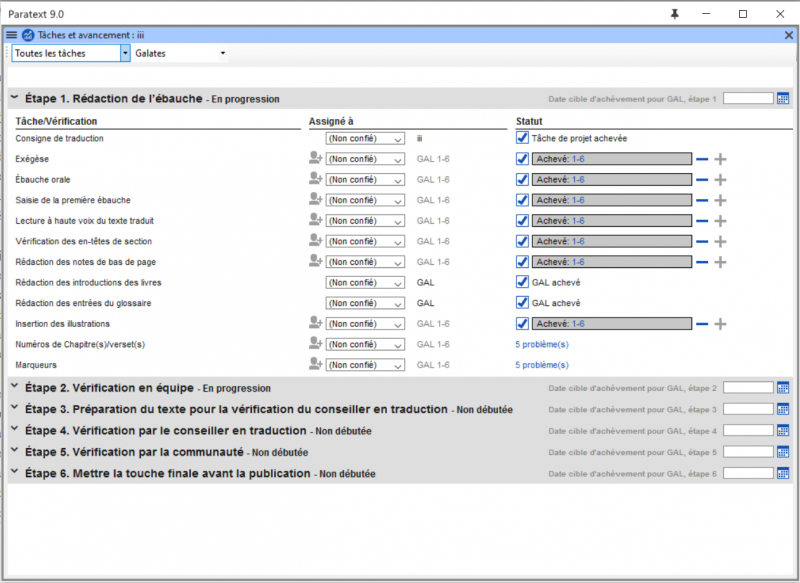The width and height of the screenshot is (800, 583).
Task: Click the minus icon in the Exégèse row
Action: (x=702, y=159)
